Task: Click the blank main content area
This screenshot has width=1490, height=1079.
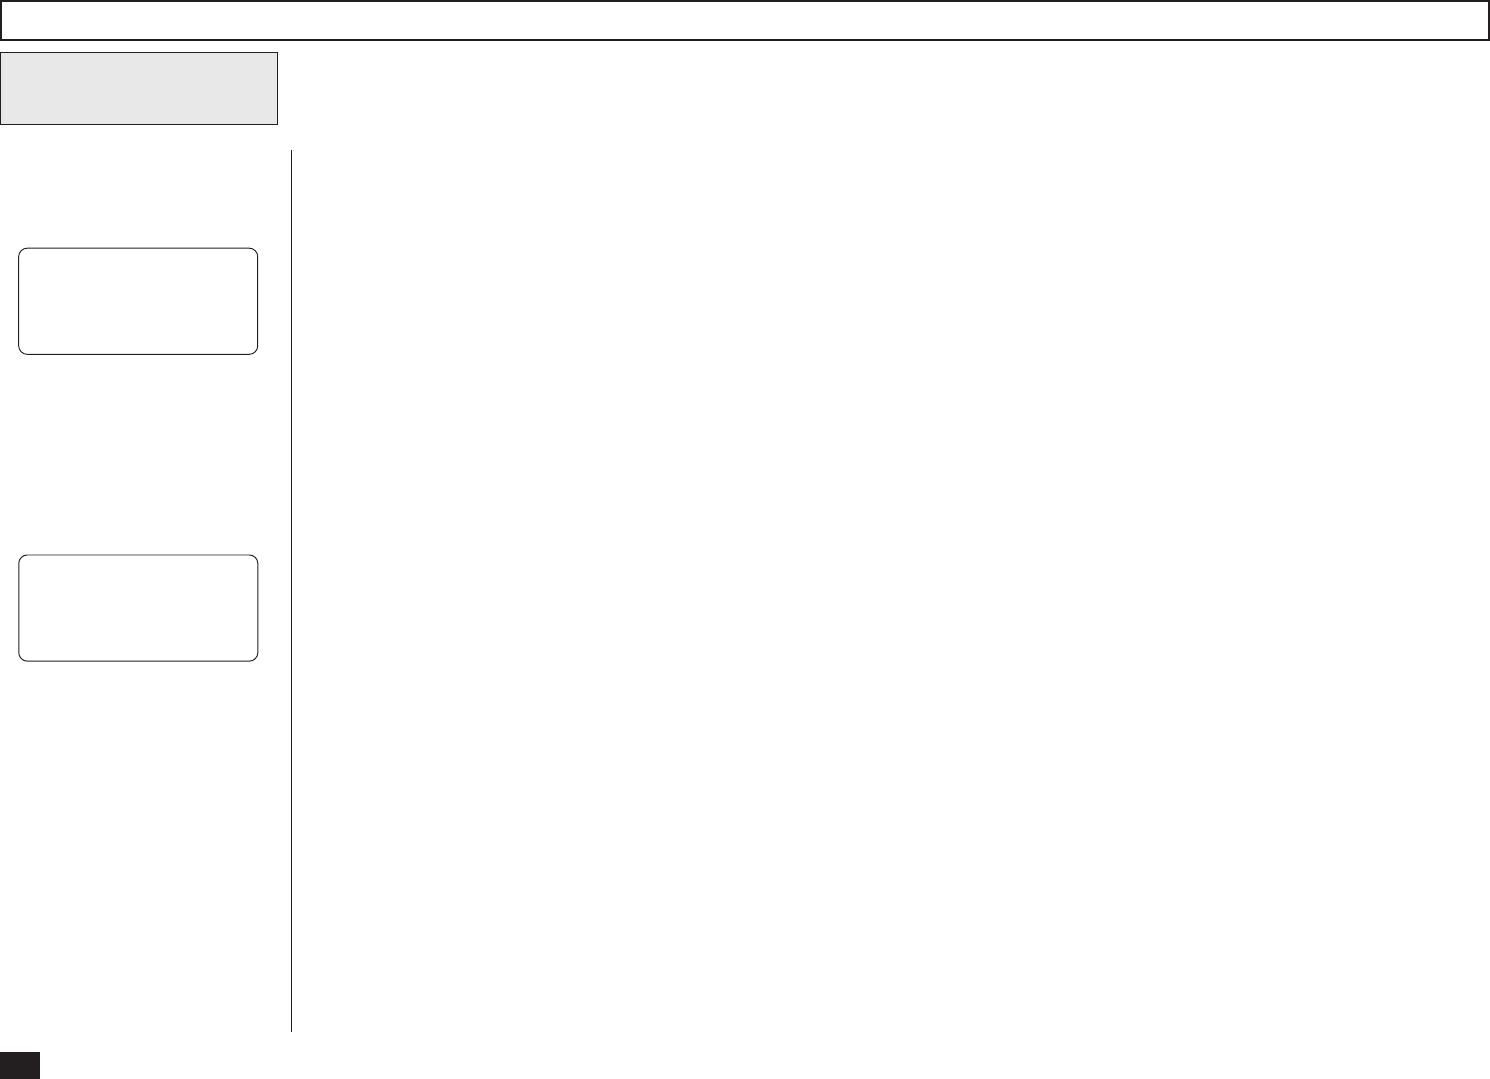Action: click(890, 590)
